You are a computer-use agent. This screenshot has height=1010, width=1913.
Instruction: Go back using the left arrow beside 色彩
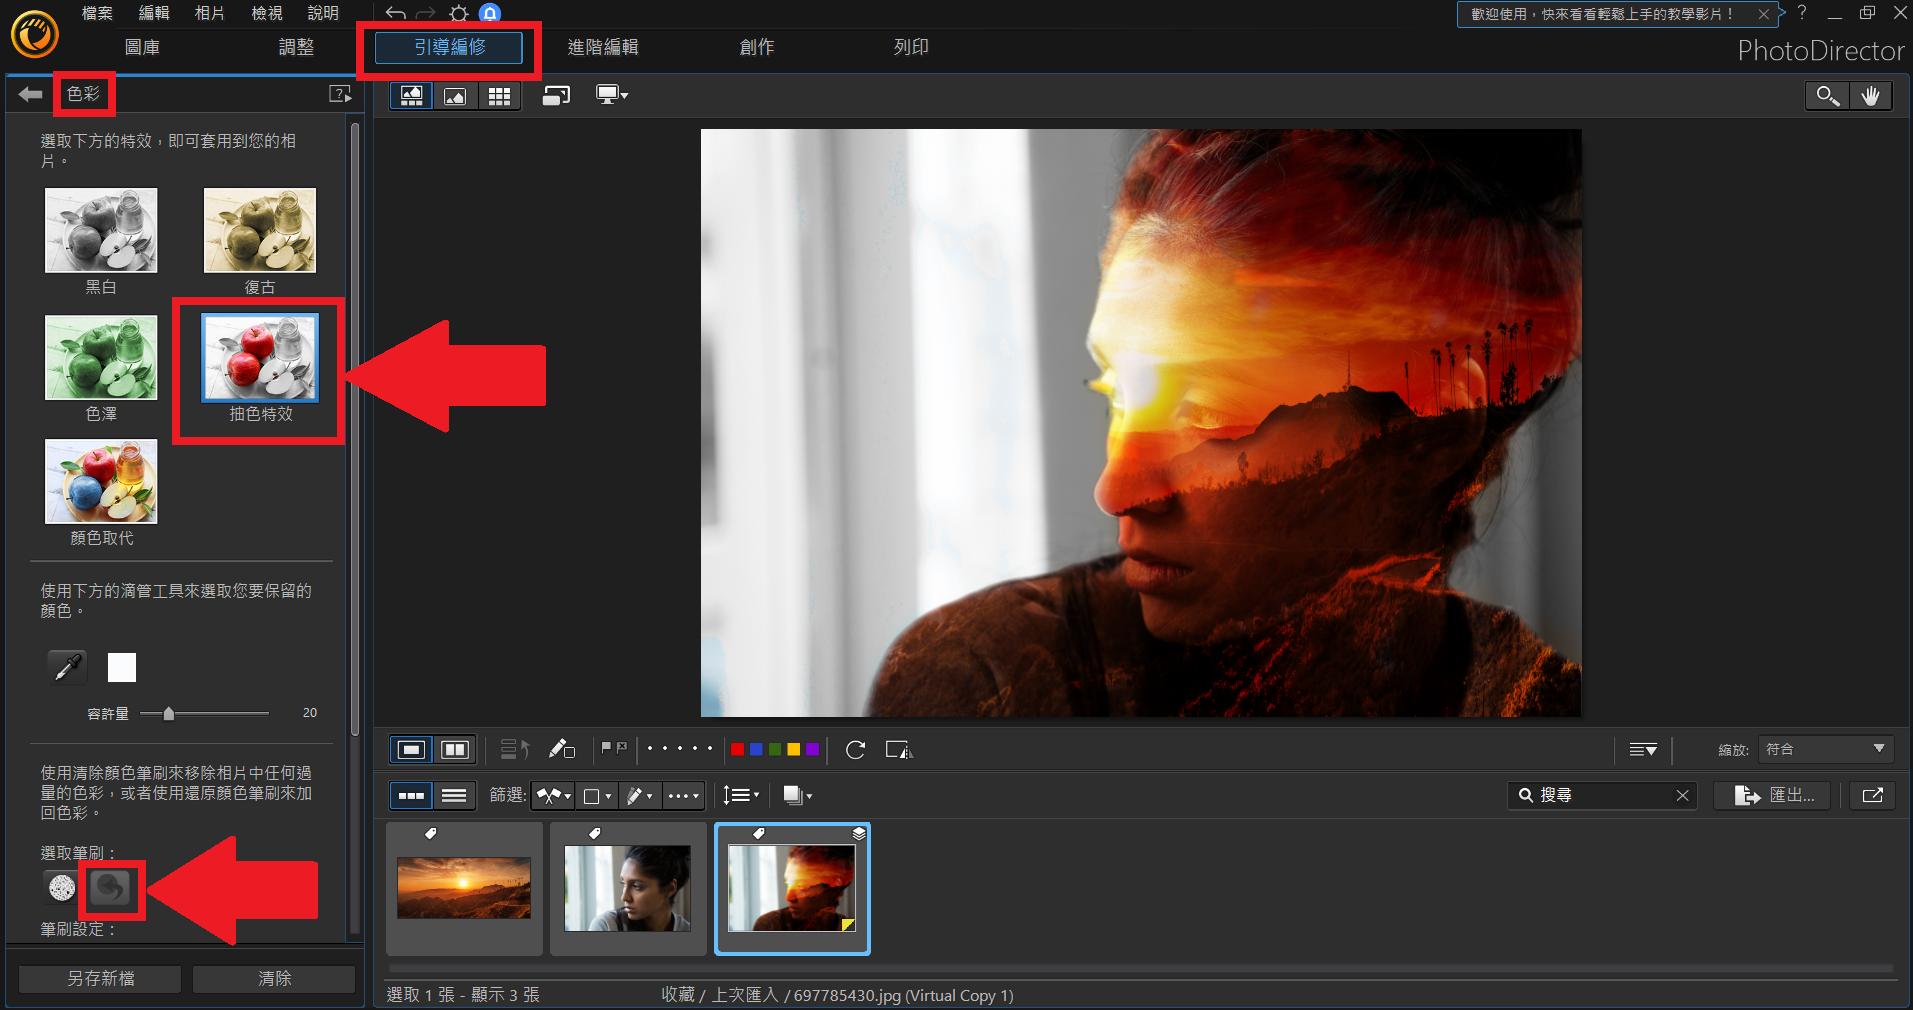point(30,94)
